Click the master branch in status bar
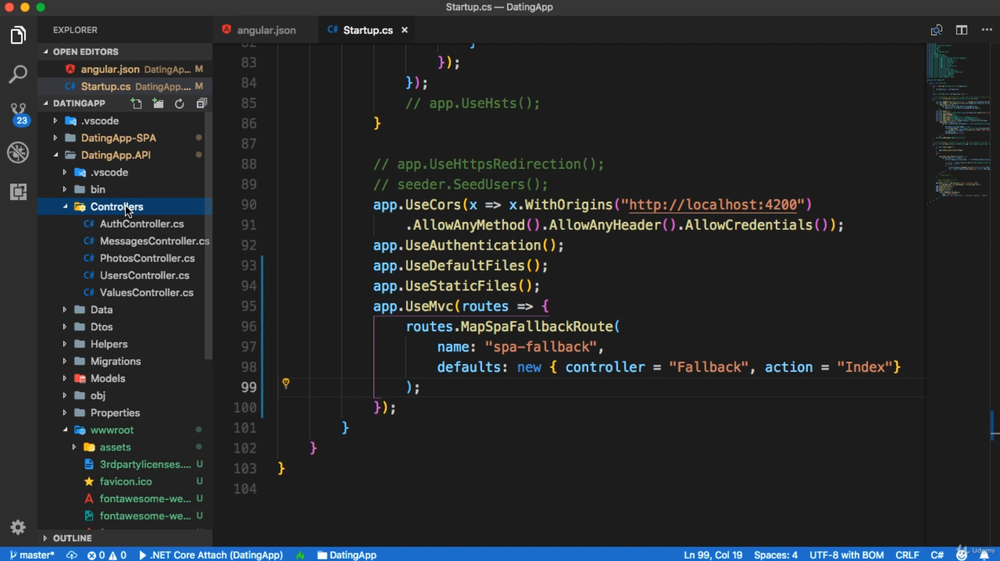 click(33, 555)
